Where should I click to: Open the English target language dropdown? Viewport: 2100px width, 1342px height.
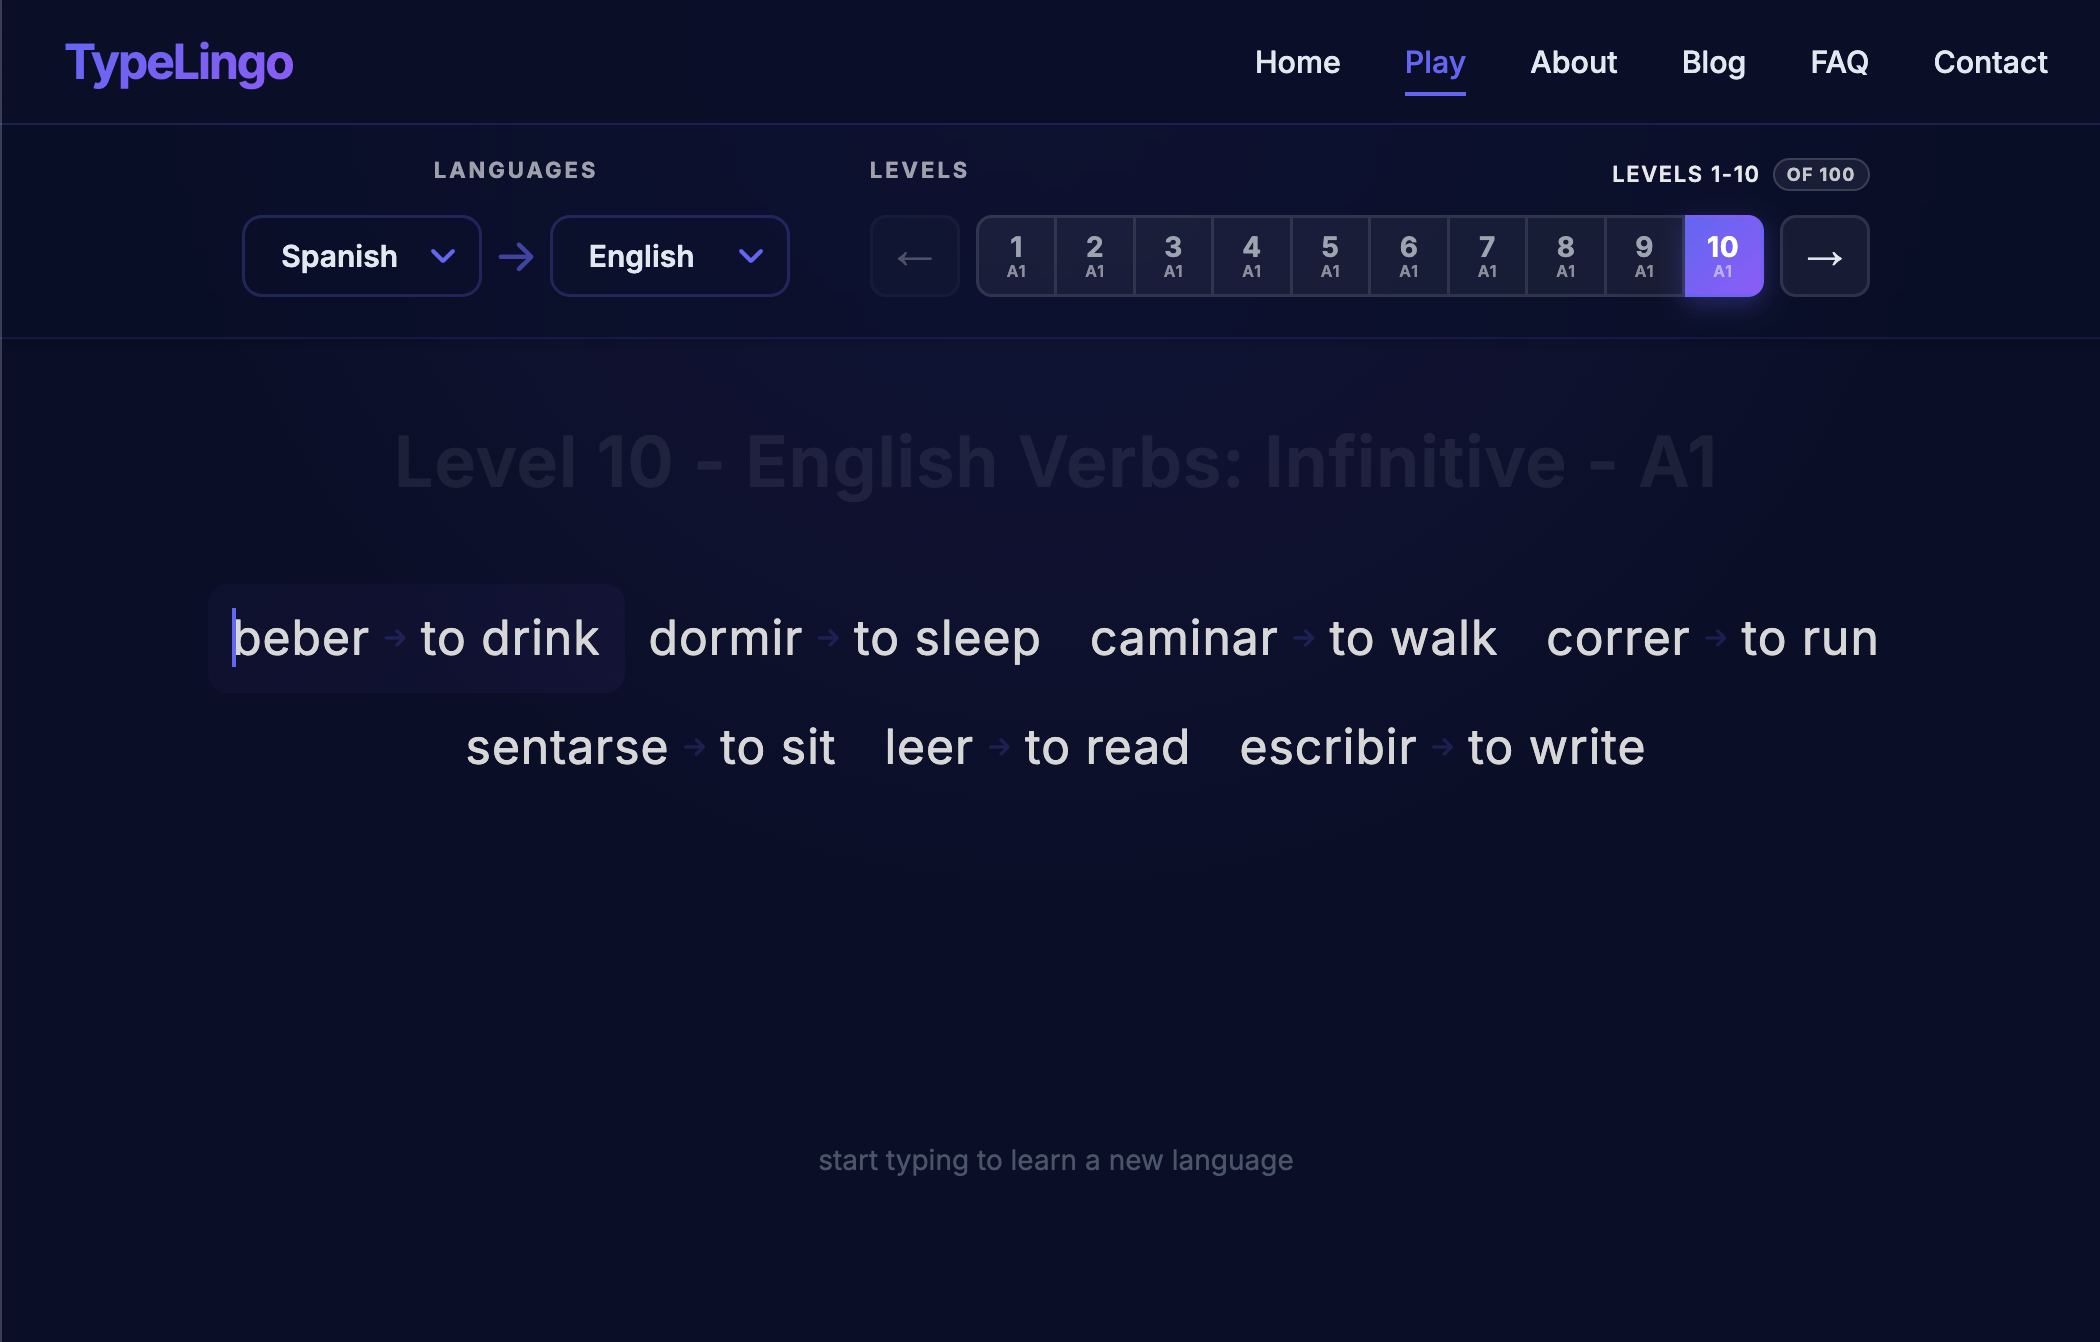click(x=670, y=257)
